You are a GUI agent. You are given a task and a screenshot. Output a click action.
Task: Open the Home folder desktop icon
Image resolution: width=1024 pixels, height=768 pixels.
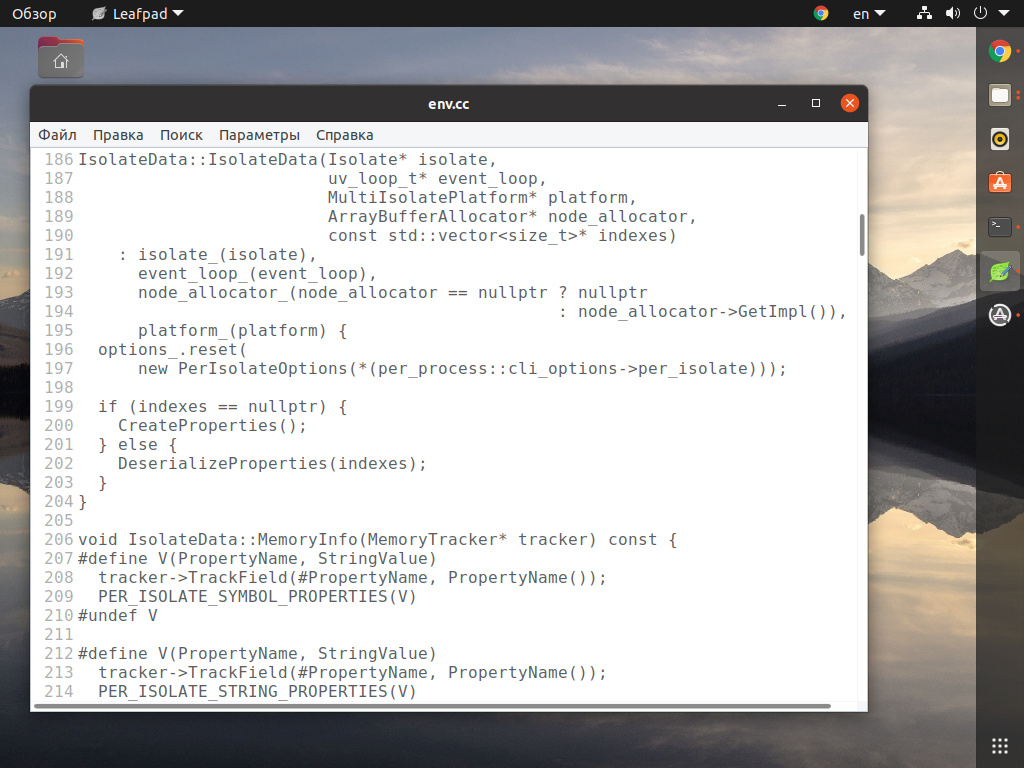point(61,58)
